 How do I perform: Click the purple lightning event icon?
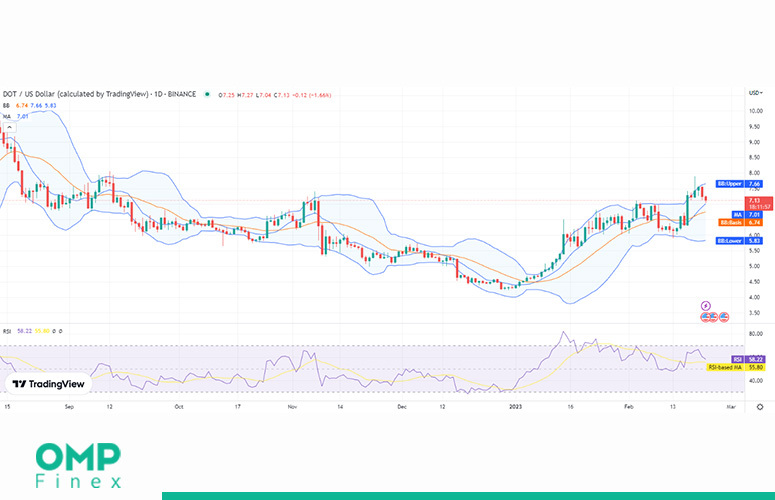coord(706,306)
